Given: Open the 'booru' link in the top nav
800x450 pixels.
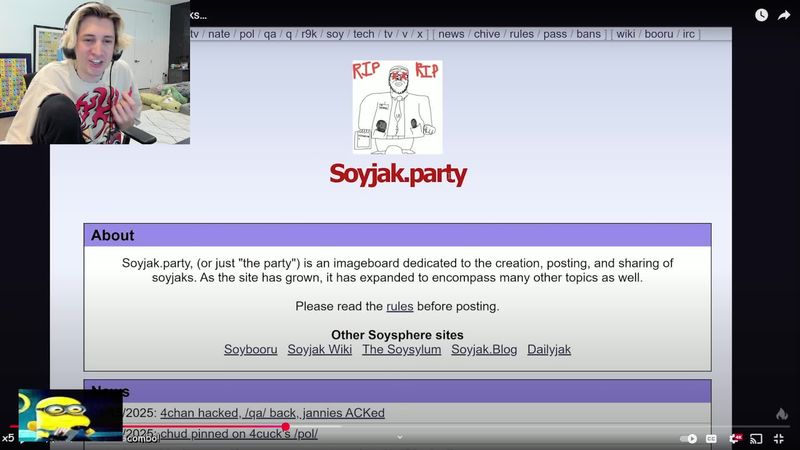Looking at the screenshot, I should pyautogui.click(x=658, y=34).
